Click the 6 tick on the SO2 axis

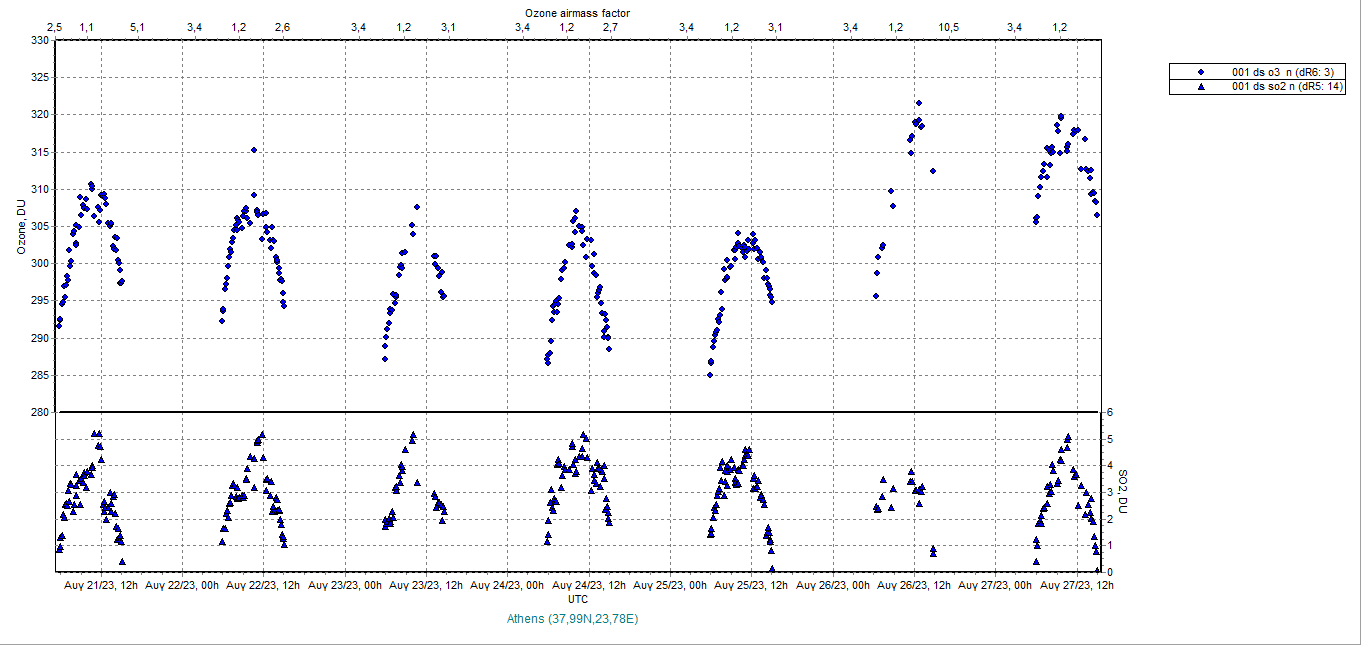[x=1109, y=412]
